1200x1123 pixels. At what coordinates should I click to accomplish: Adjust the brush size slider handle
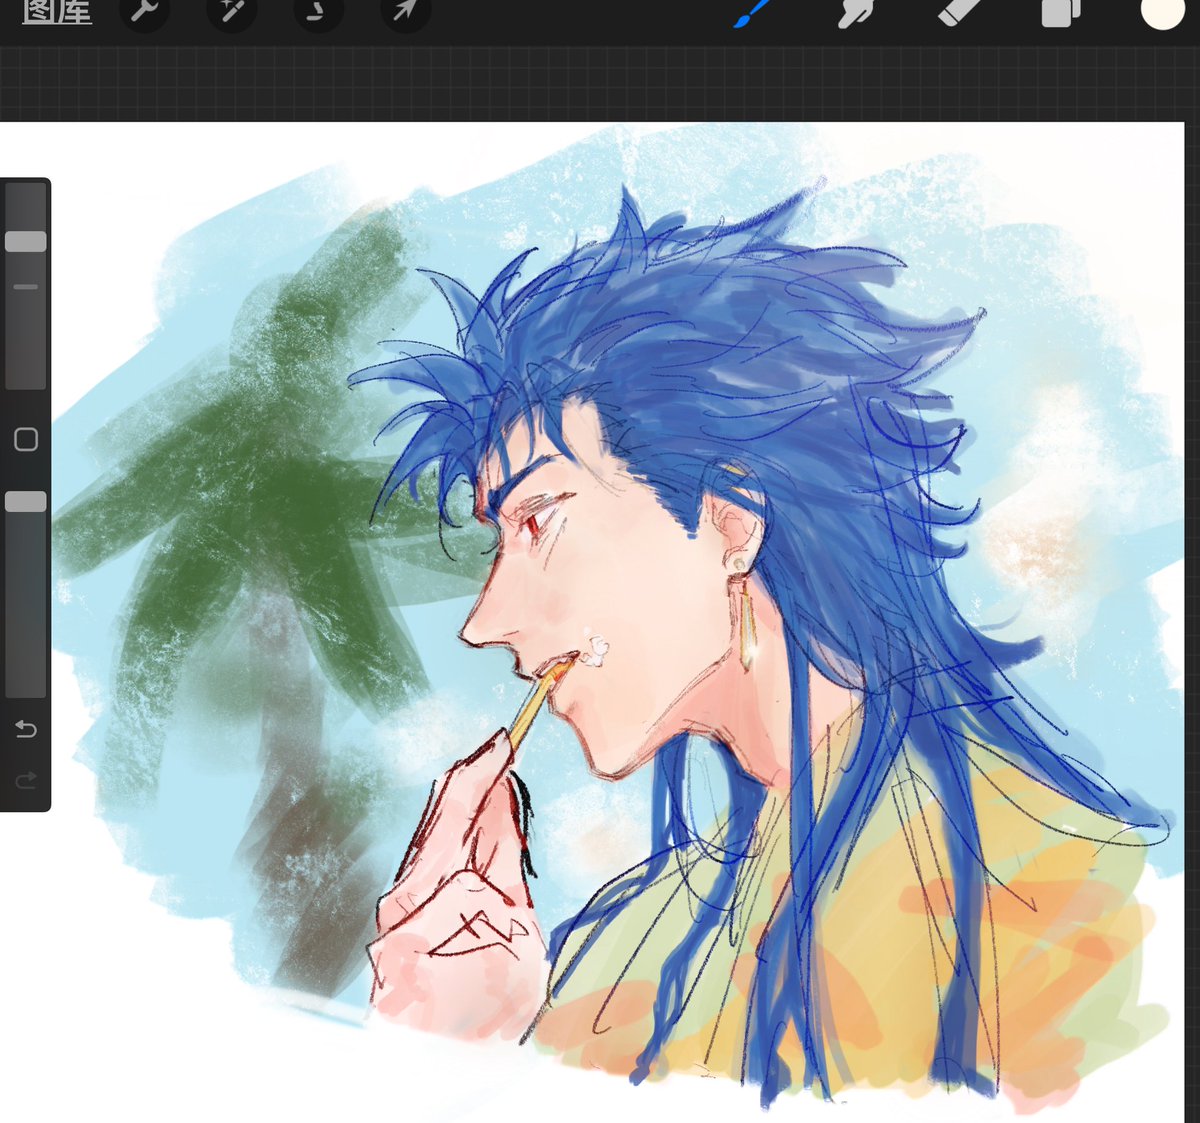click(x=26, y=241)
